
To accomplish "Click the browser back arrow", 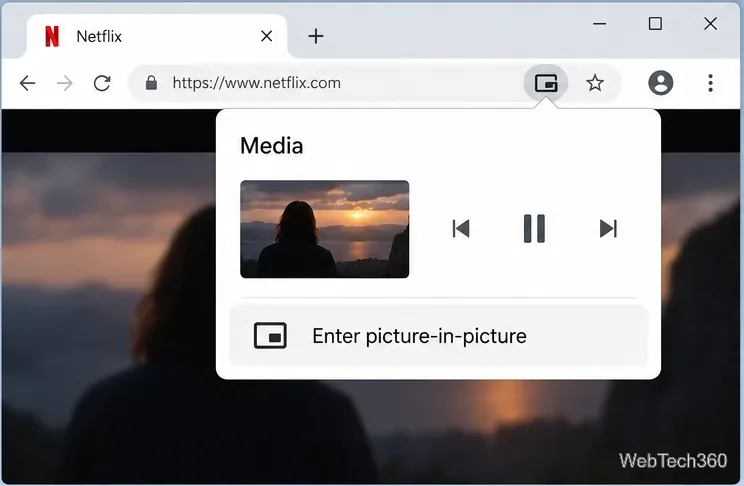I will pyautogui.click(x=28, y=84).
